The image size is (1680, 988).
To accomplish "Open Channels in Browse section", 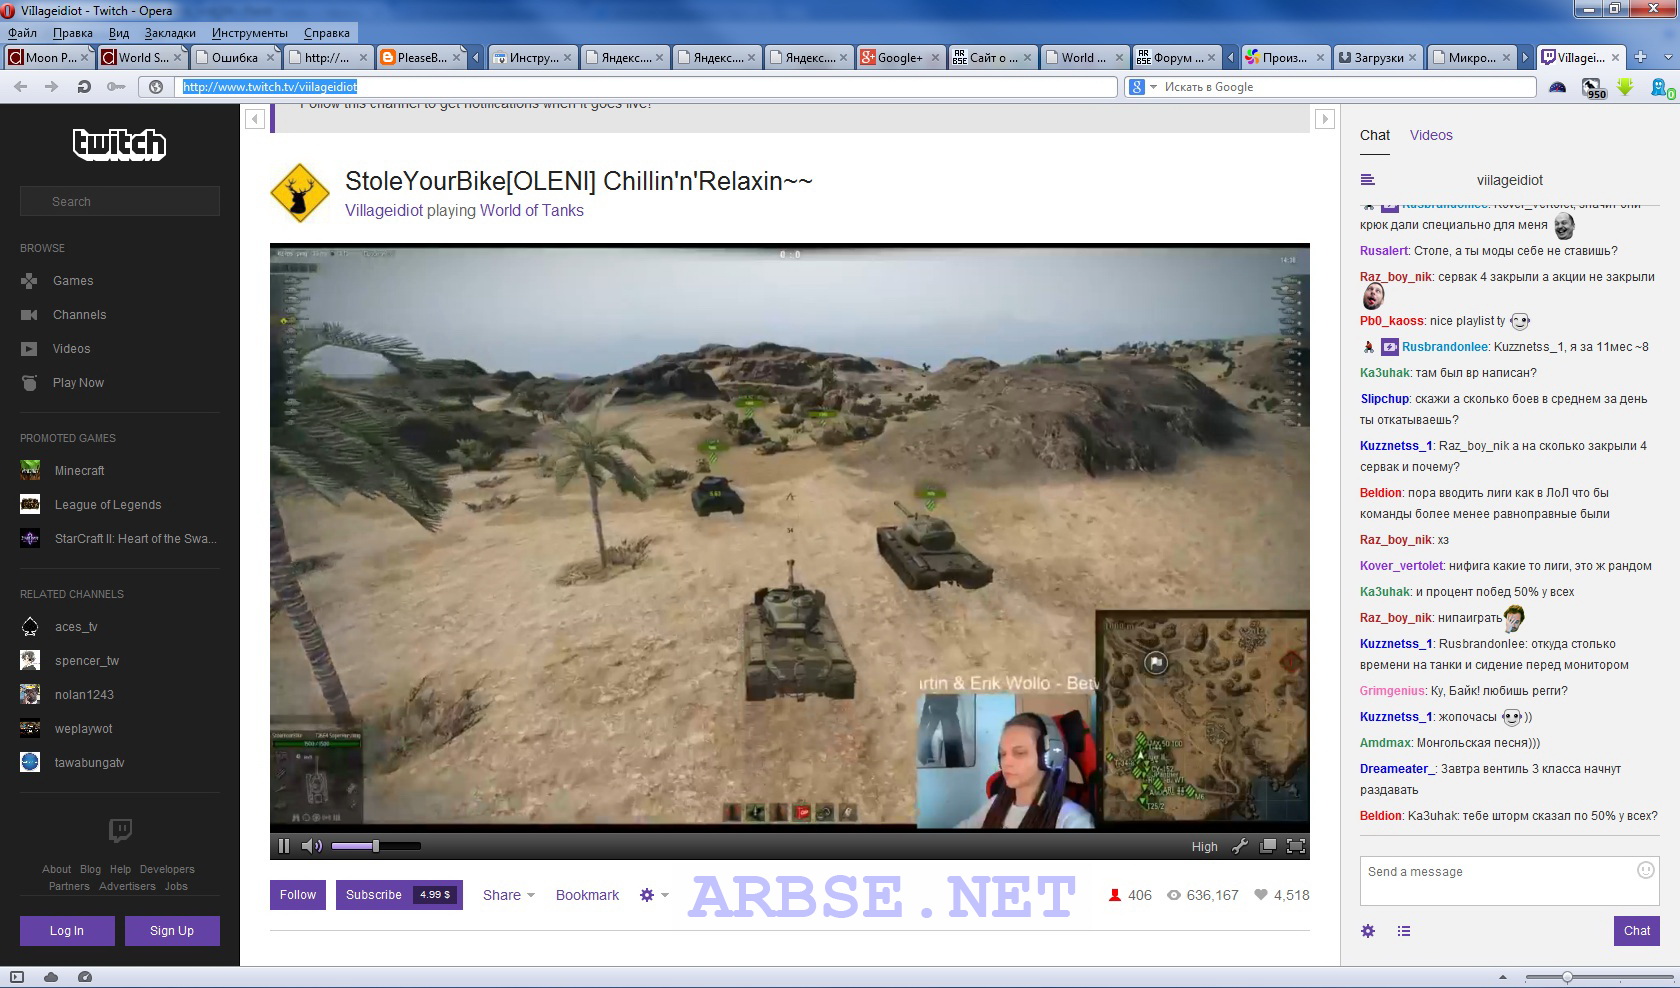I will click(x=79, y=315).
